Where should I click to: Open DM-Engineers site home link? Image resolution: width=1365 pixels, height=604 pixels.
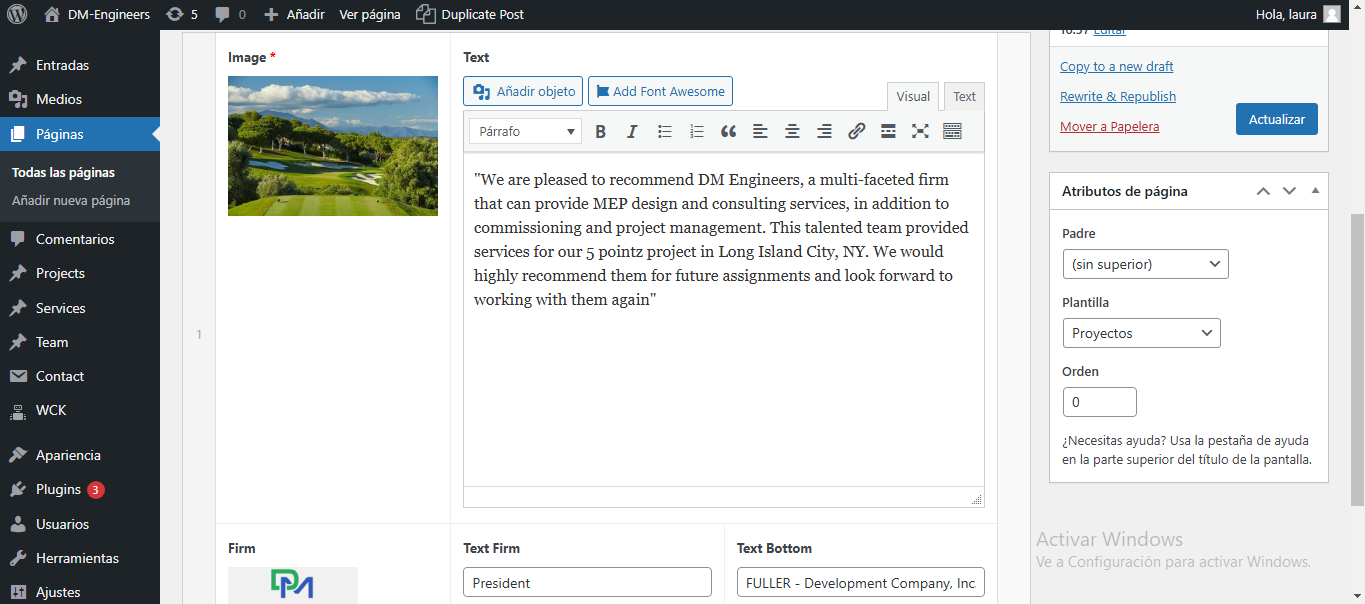97,14
